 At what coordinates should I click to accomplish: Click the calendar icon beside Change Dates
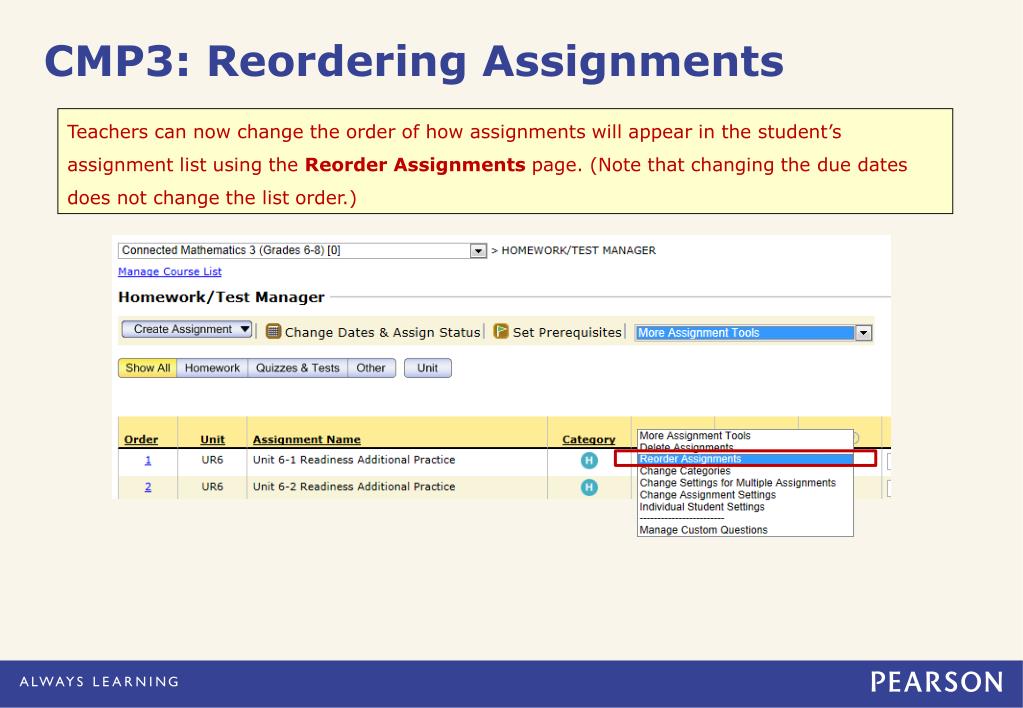273,331
